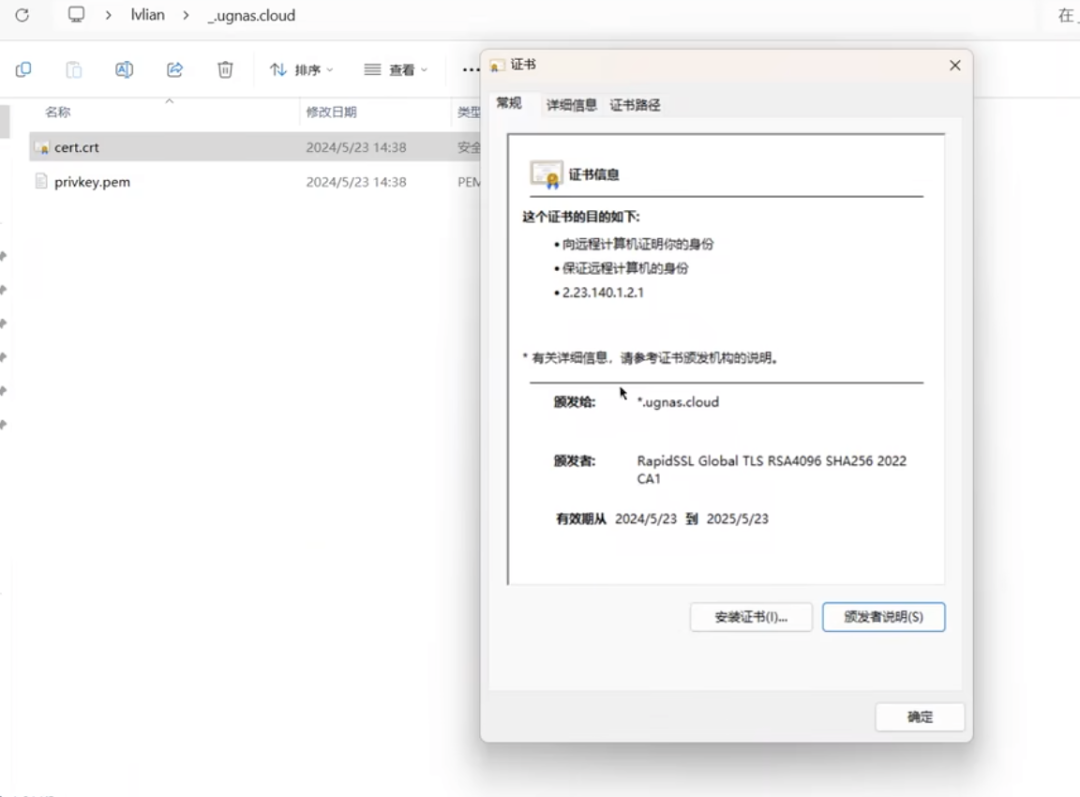Click the Share icon in Explorer toolbar

175,70
